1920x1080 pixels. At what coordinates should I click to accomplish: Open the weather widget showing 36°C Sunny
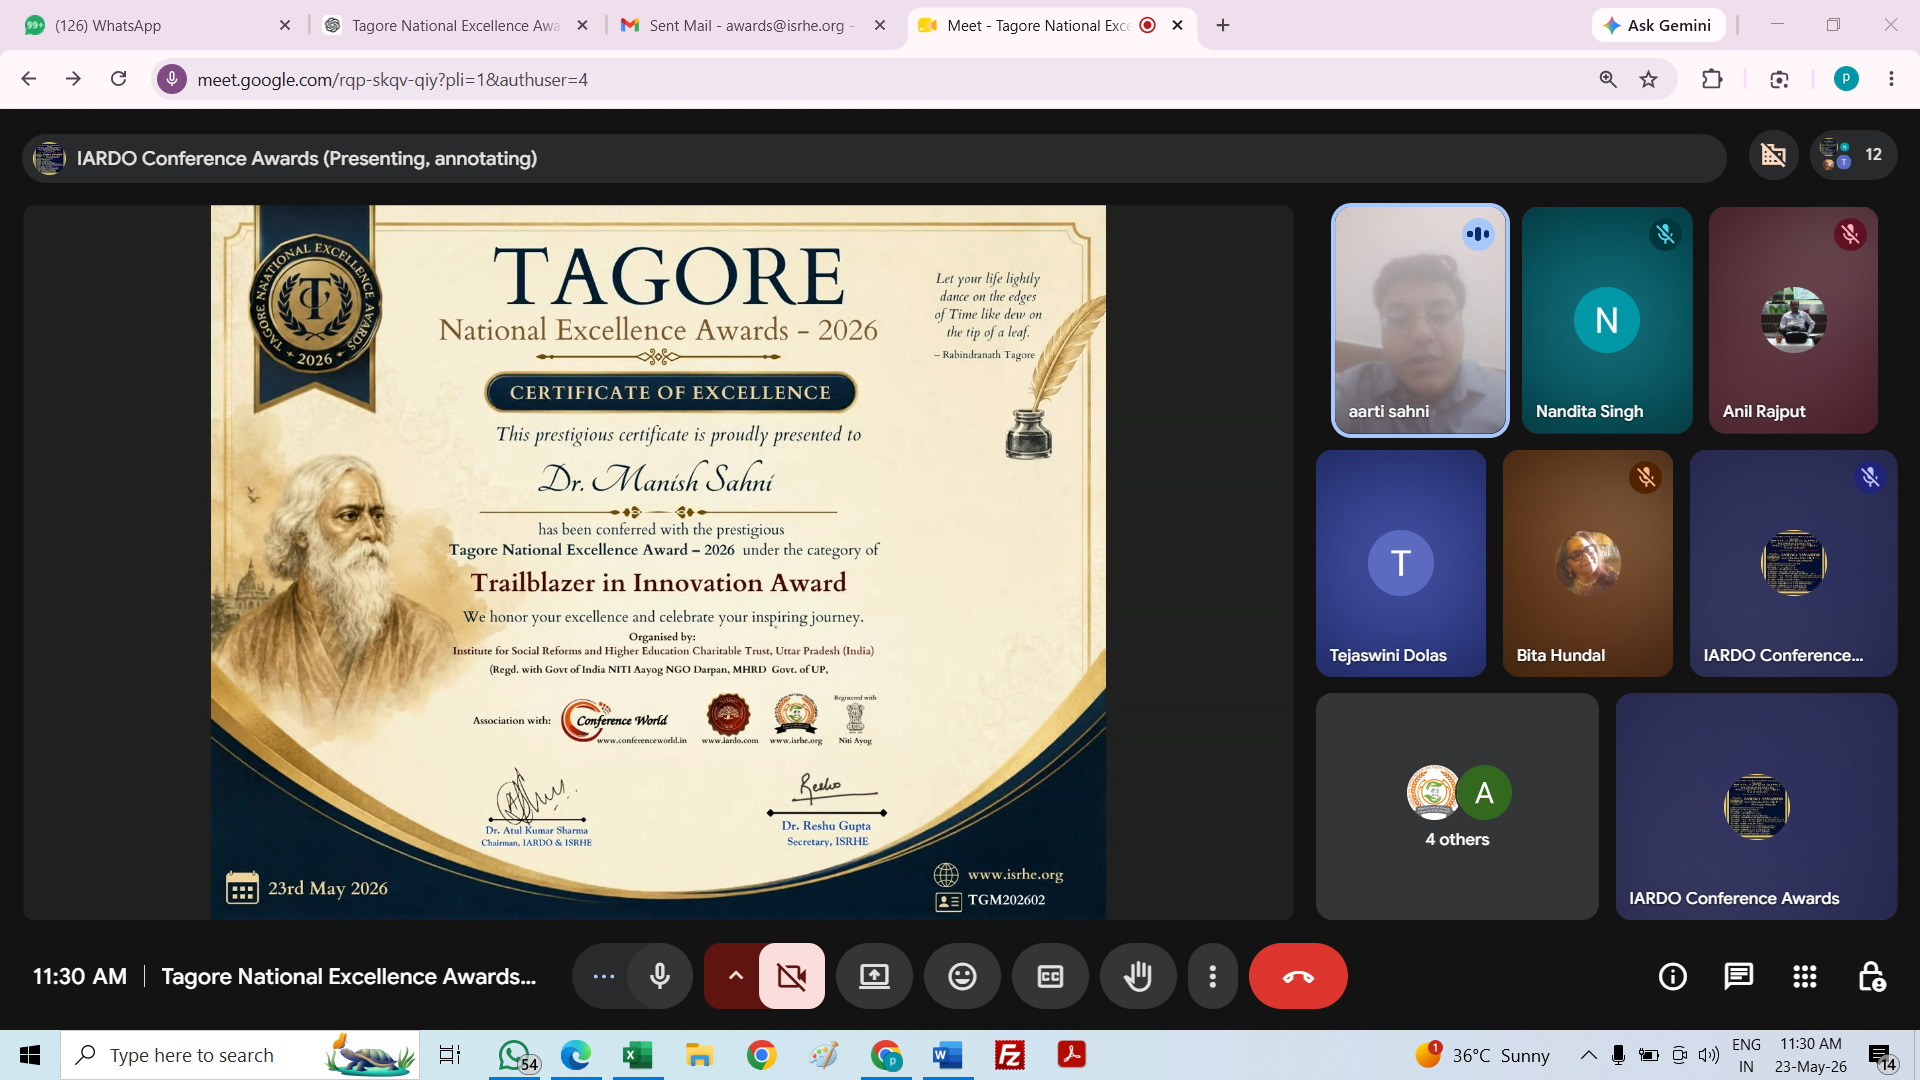tap(1483, 1055)
